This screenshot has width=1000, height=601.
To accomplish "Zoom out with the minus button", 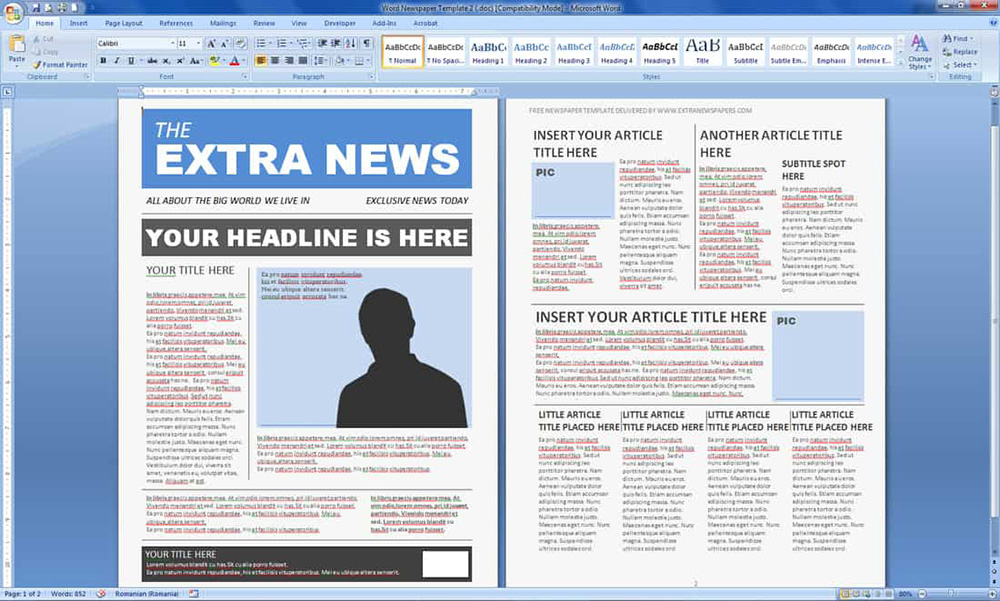I will 922,594.
